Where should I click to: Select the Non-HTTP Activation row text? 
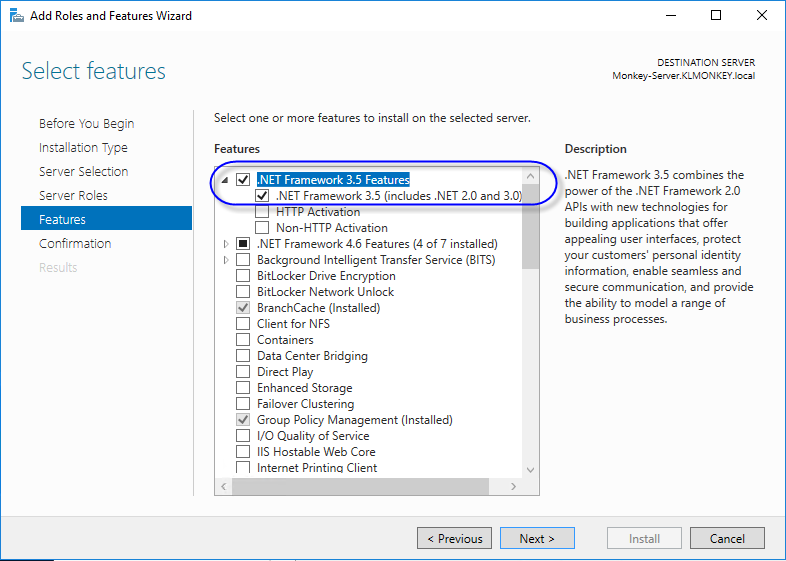click(332, 228)
